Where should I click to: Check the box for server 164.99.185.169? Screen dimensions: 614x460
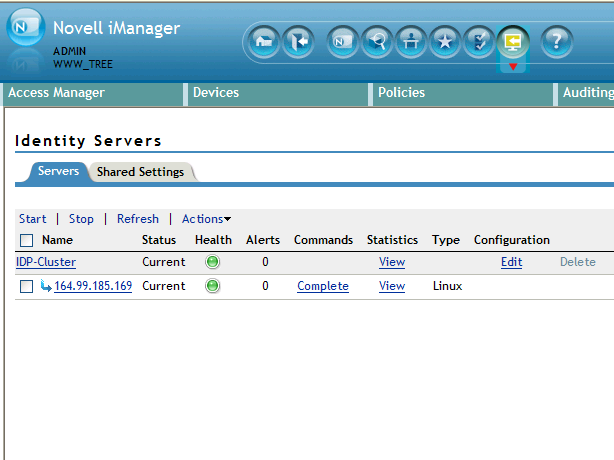[27, 287]
